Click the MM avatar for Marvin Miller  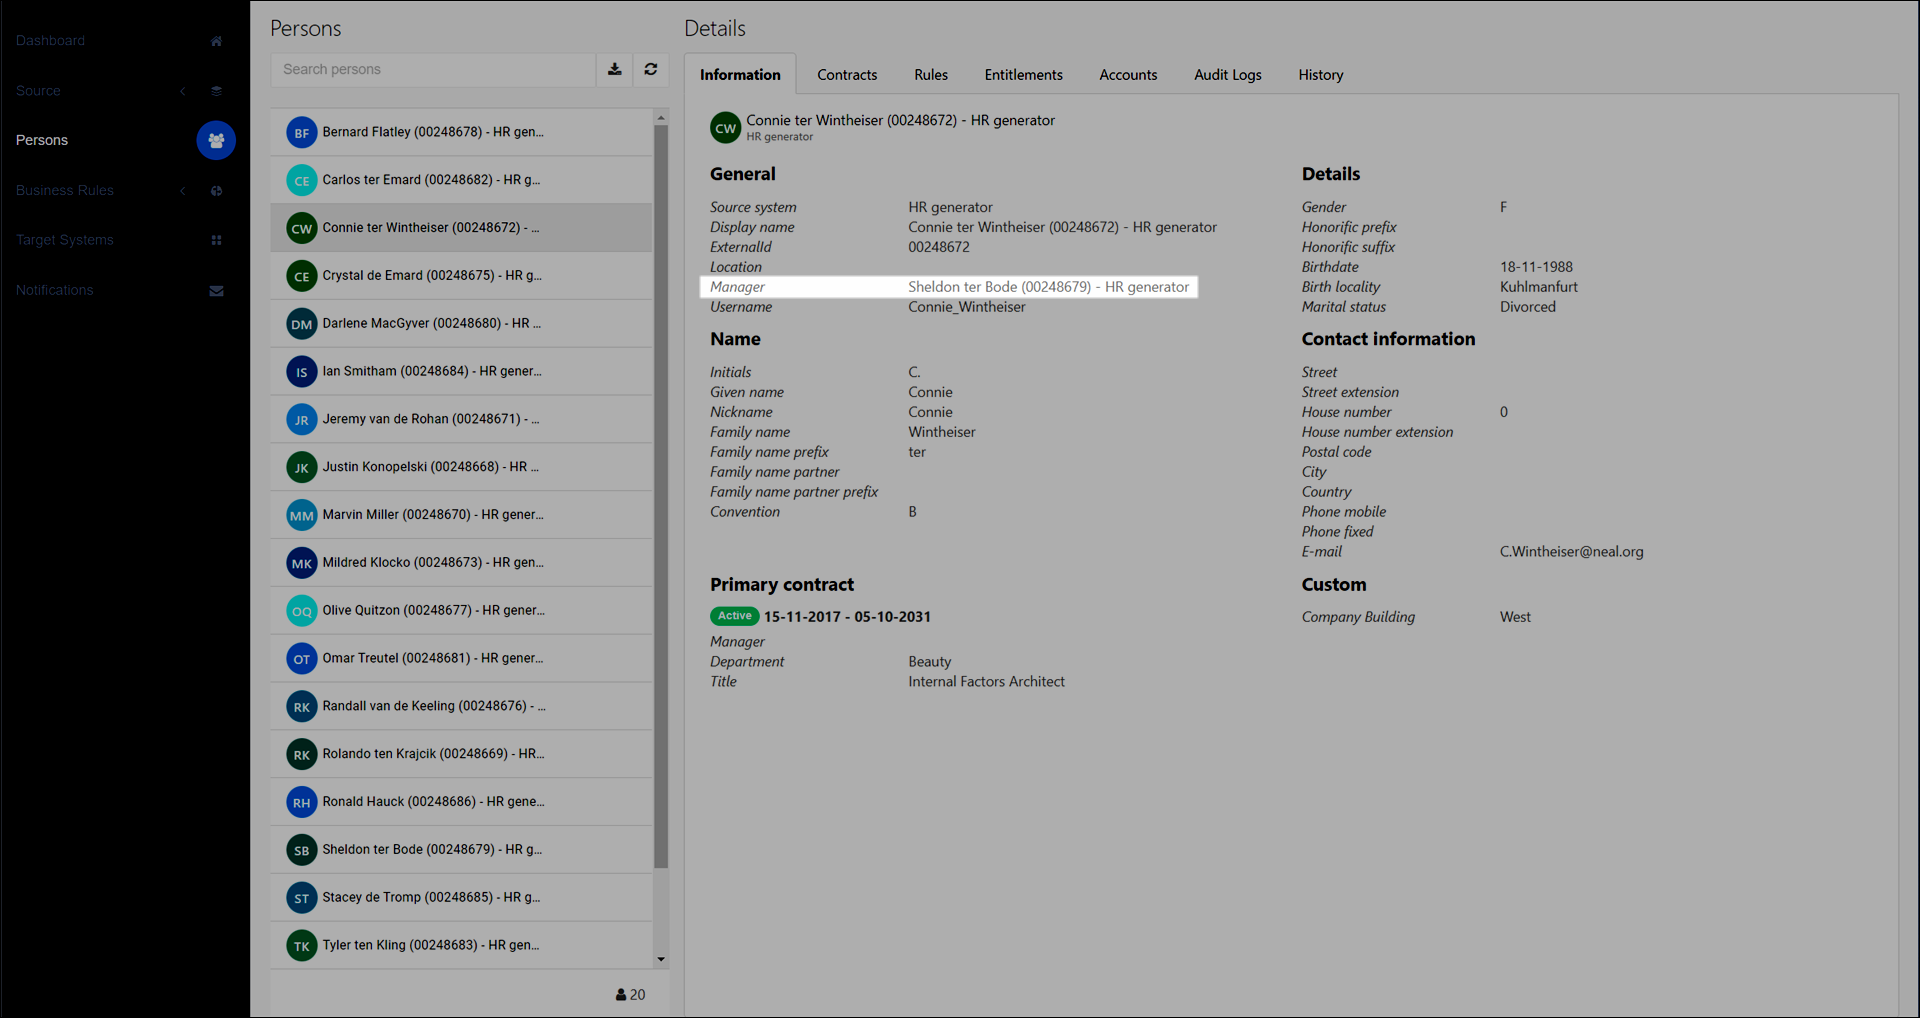301,515
